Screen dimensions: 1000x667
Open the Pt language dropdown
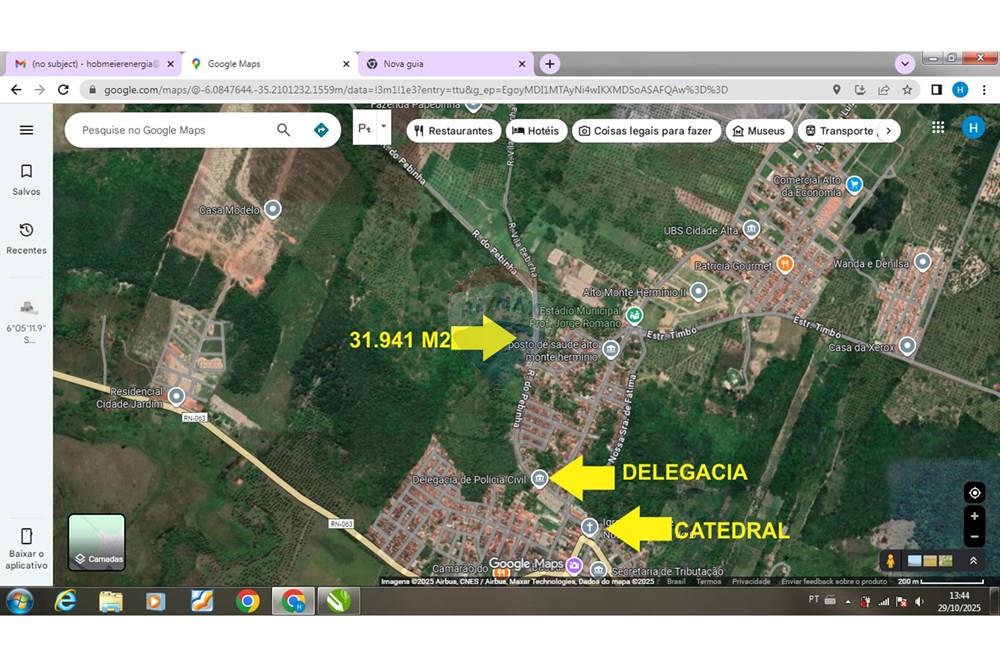click(371, 129)
